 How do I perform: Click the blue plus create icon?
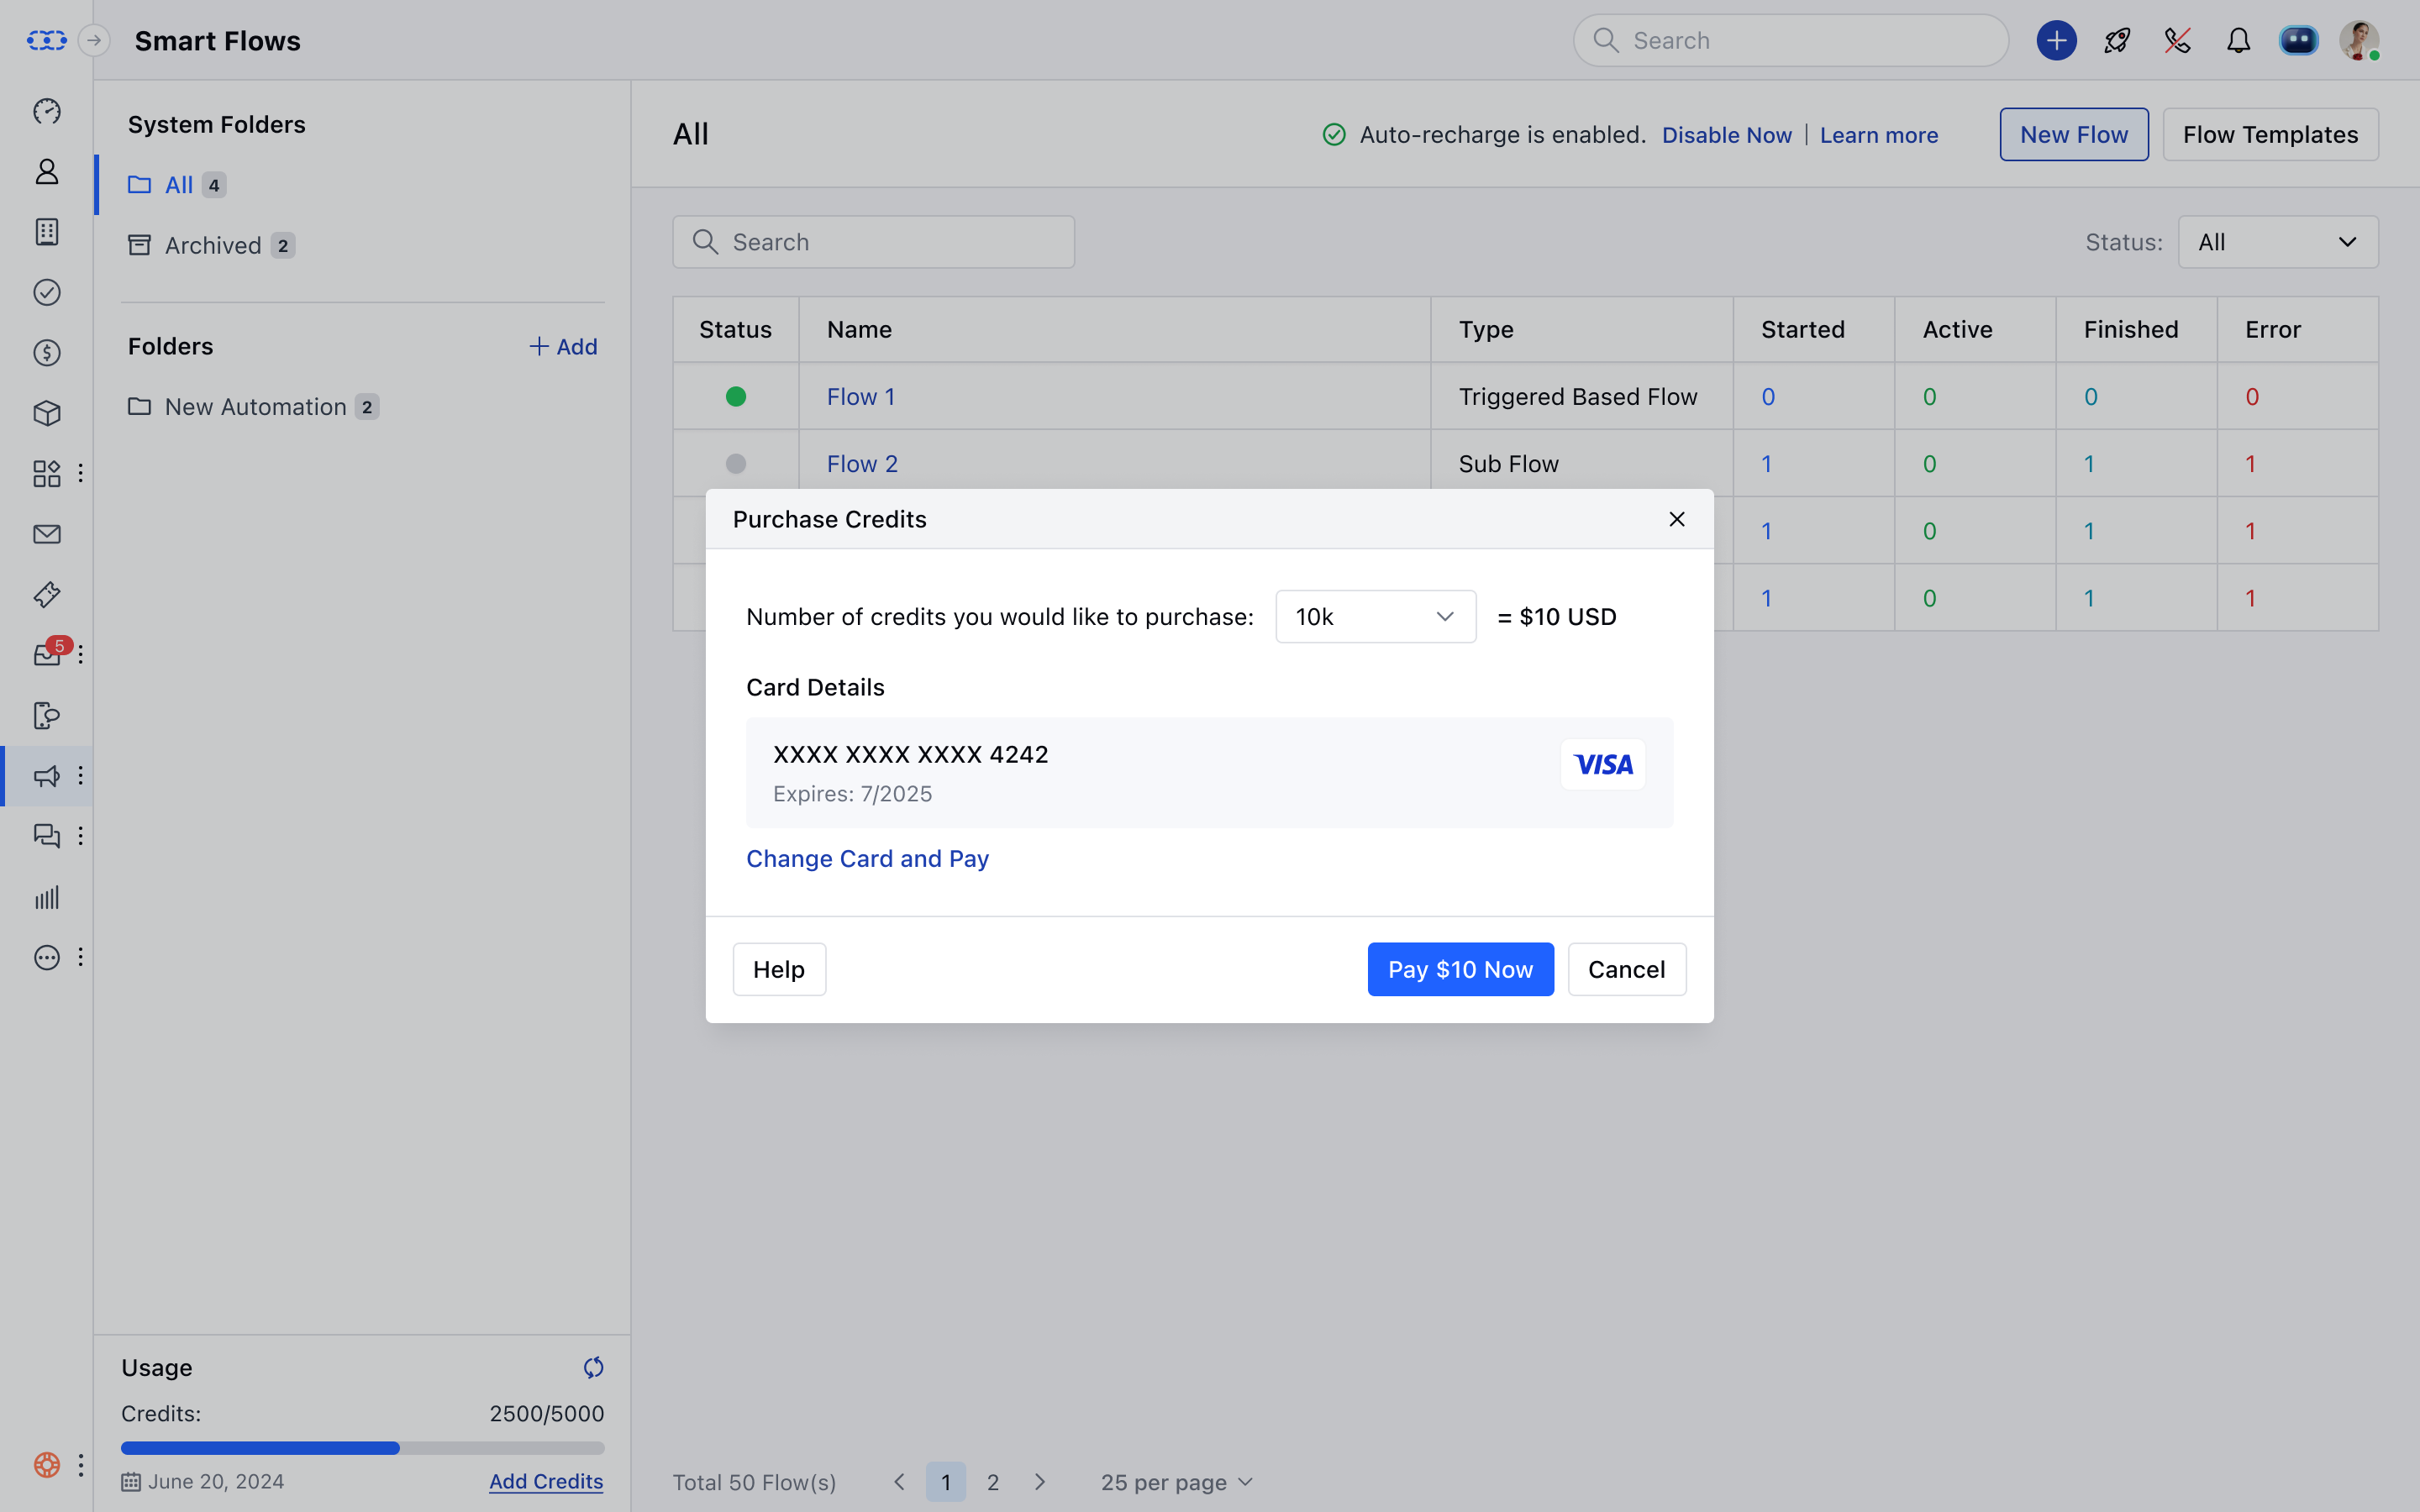pyautogui.click(x=2056, y=40)
